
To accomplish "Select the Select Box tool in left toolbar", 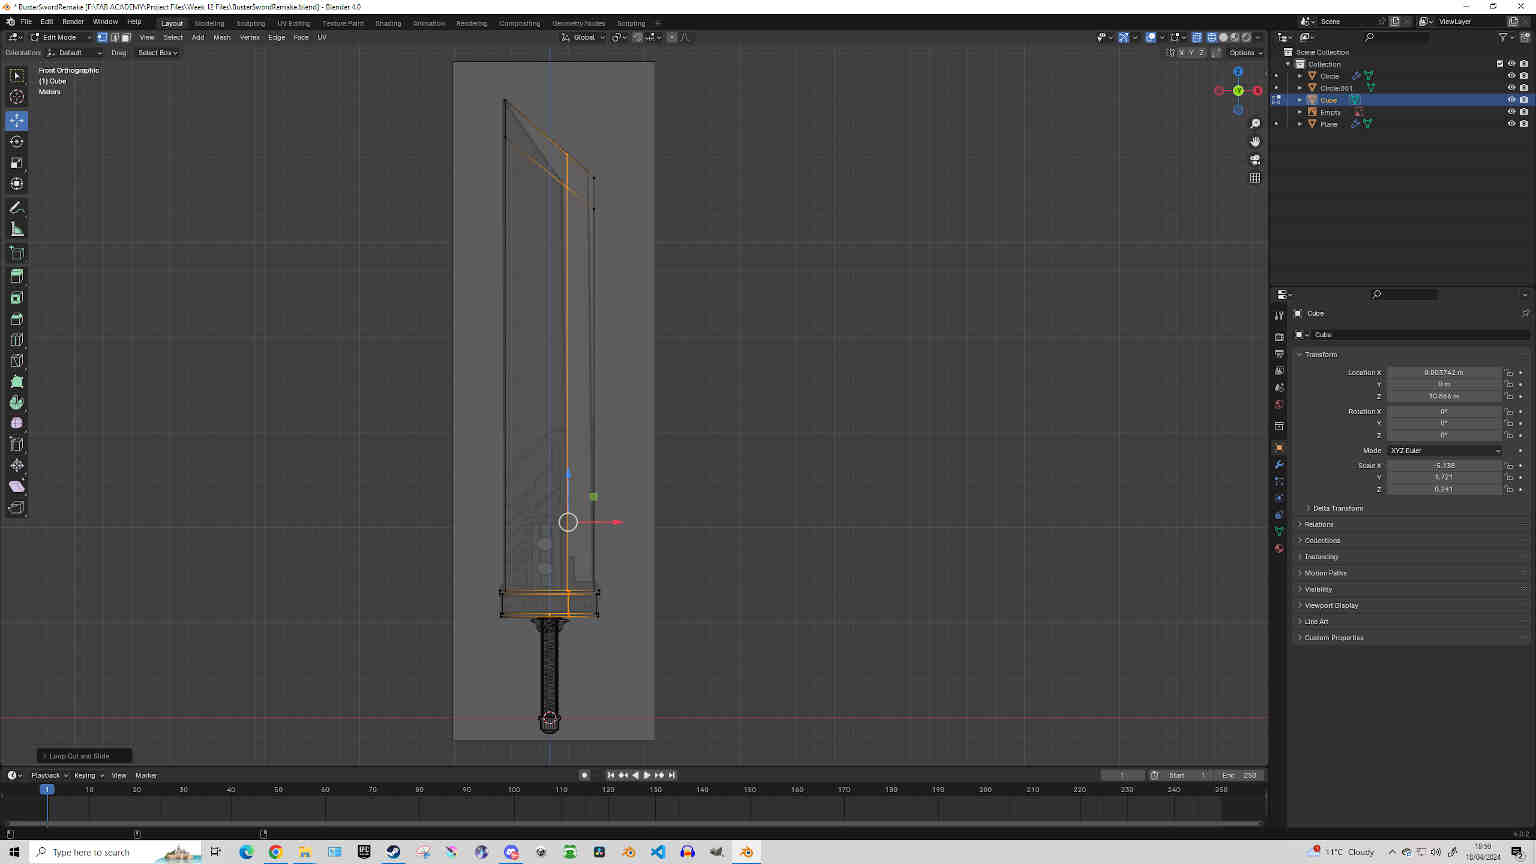I will pyautogui.click(x=17, y=76).
